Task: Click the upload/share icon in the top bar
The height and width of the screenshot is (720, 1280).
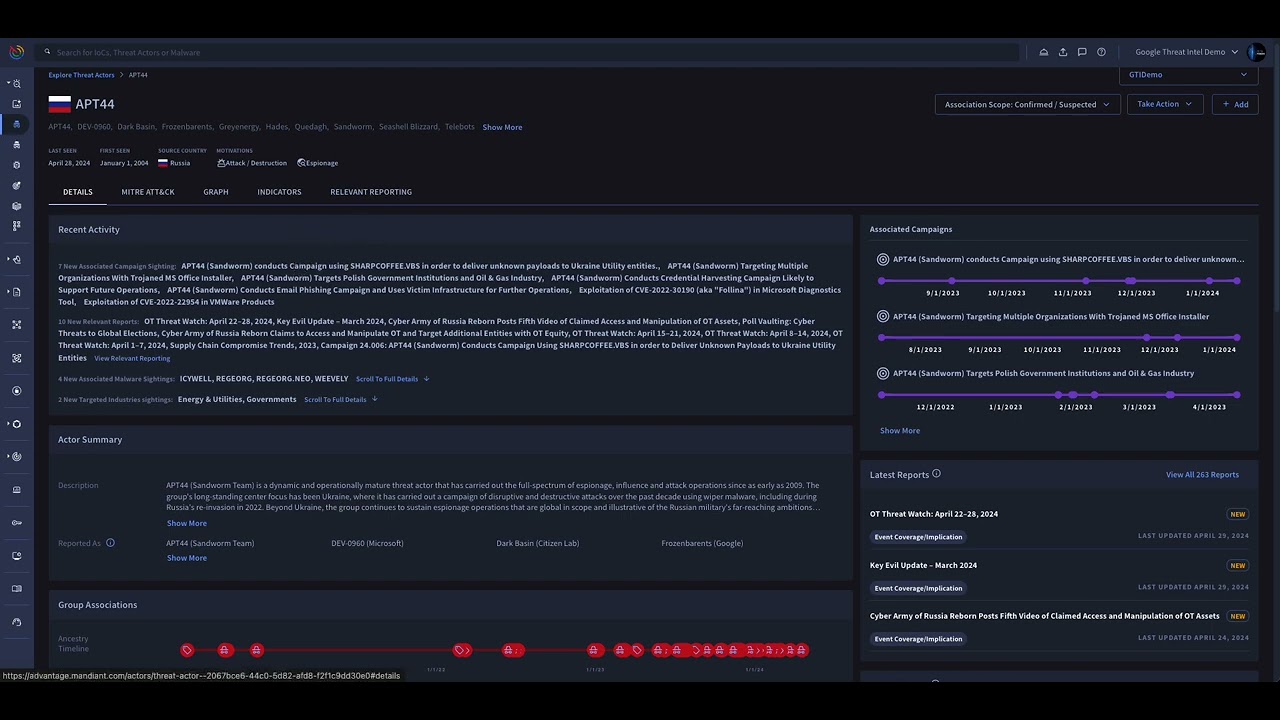Action: tap(1063, 52)
